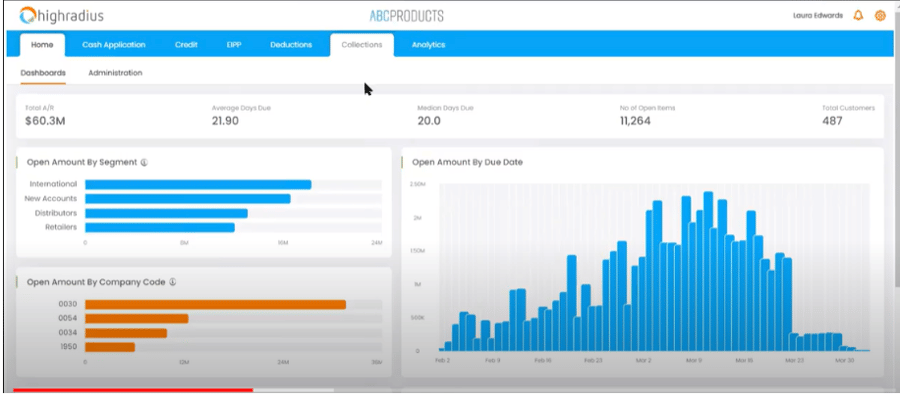Switch to the Collections tab
This screenshot has width=900, height=398.
[362, 45]
